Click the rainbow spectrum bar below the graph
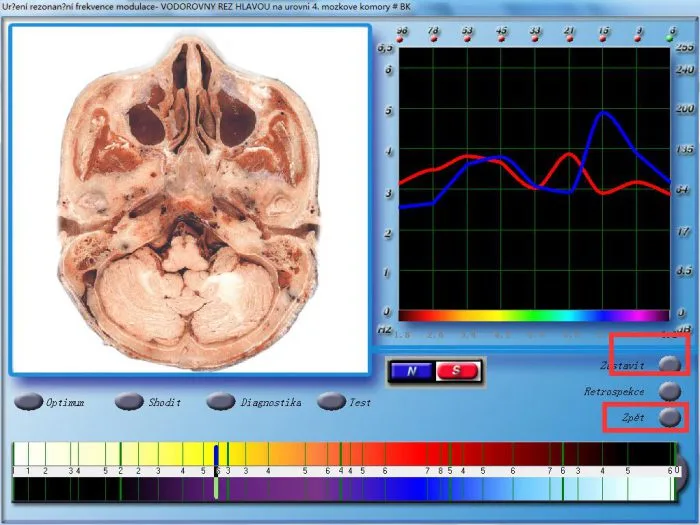Image resolution: width=700 pixels, height=525 pixels. click(x=534, y=316)
